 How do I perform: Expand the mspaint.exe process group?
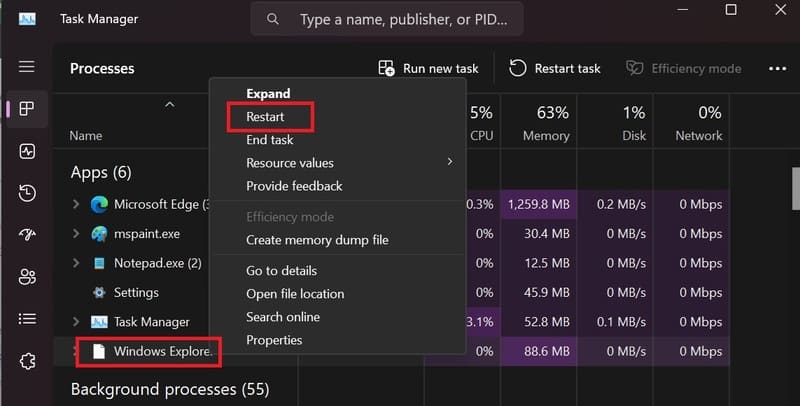coord(76,234)
